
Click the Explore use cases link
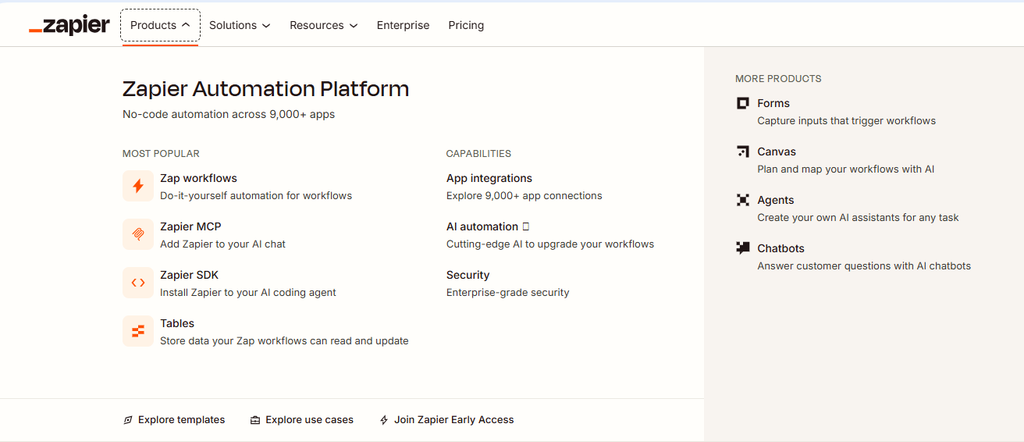[x=310, y=420]
